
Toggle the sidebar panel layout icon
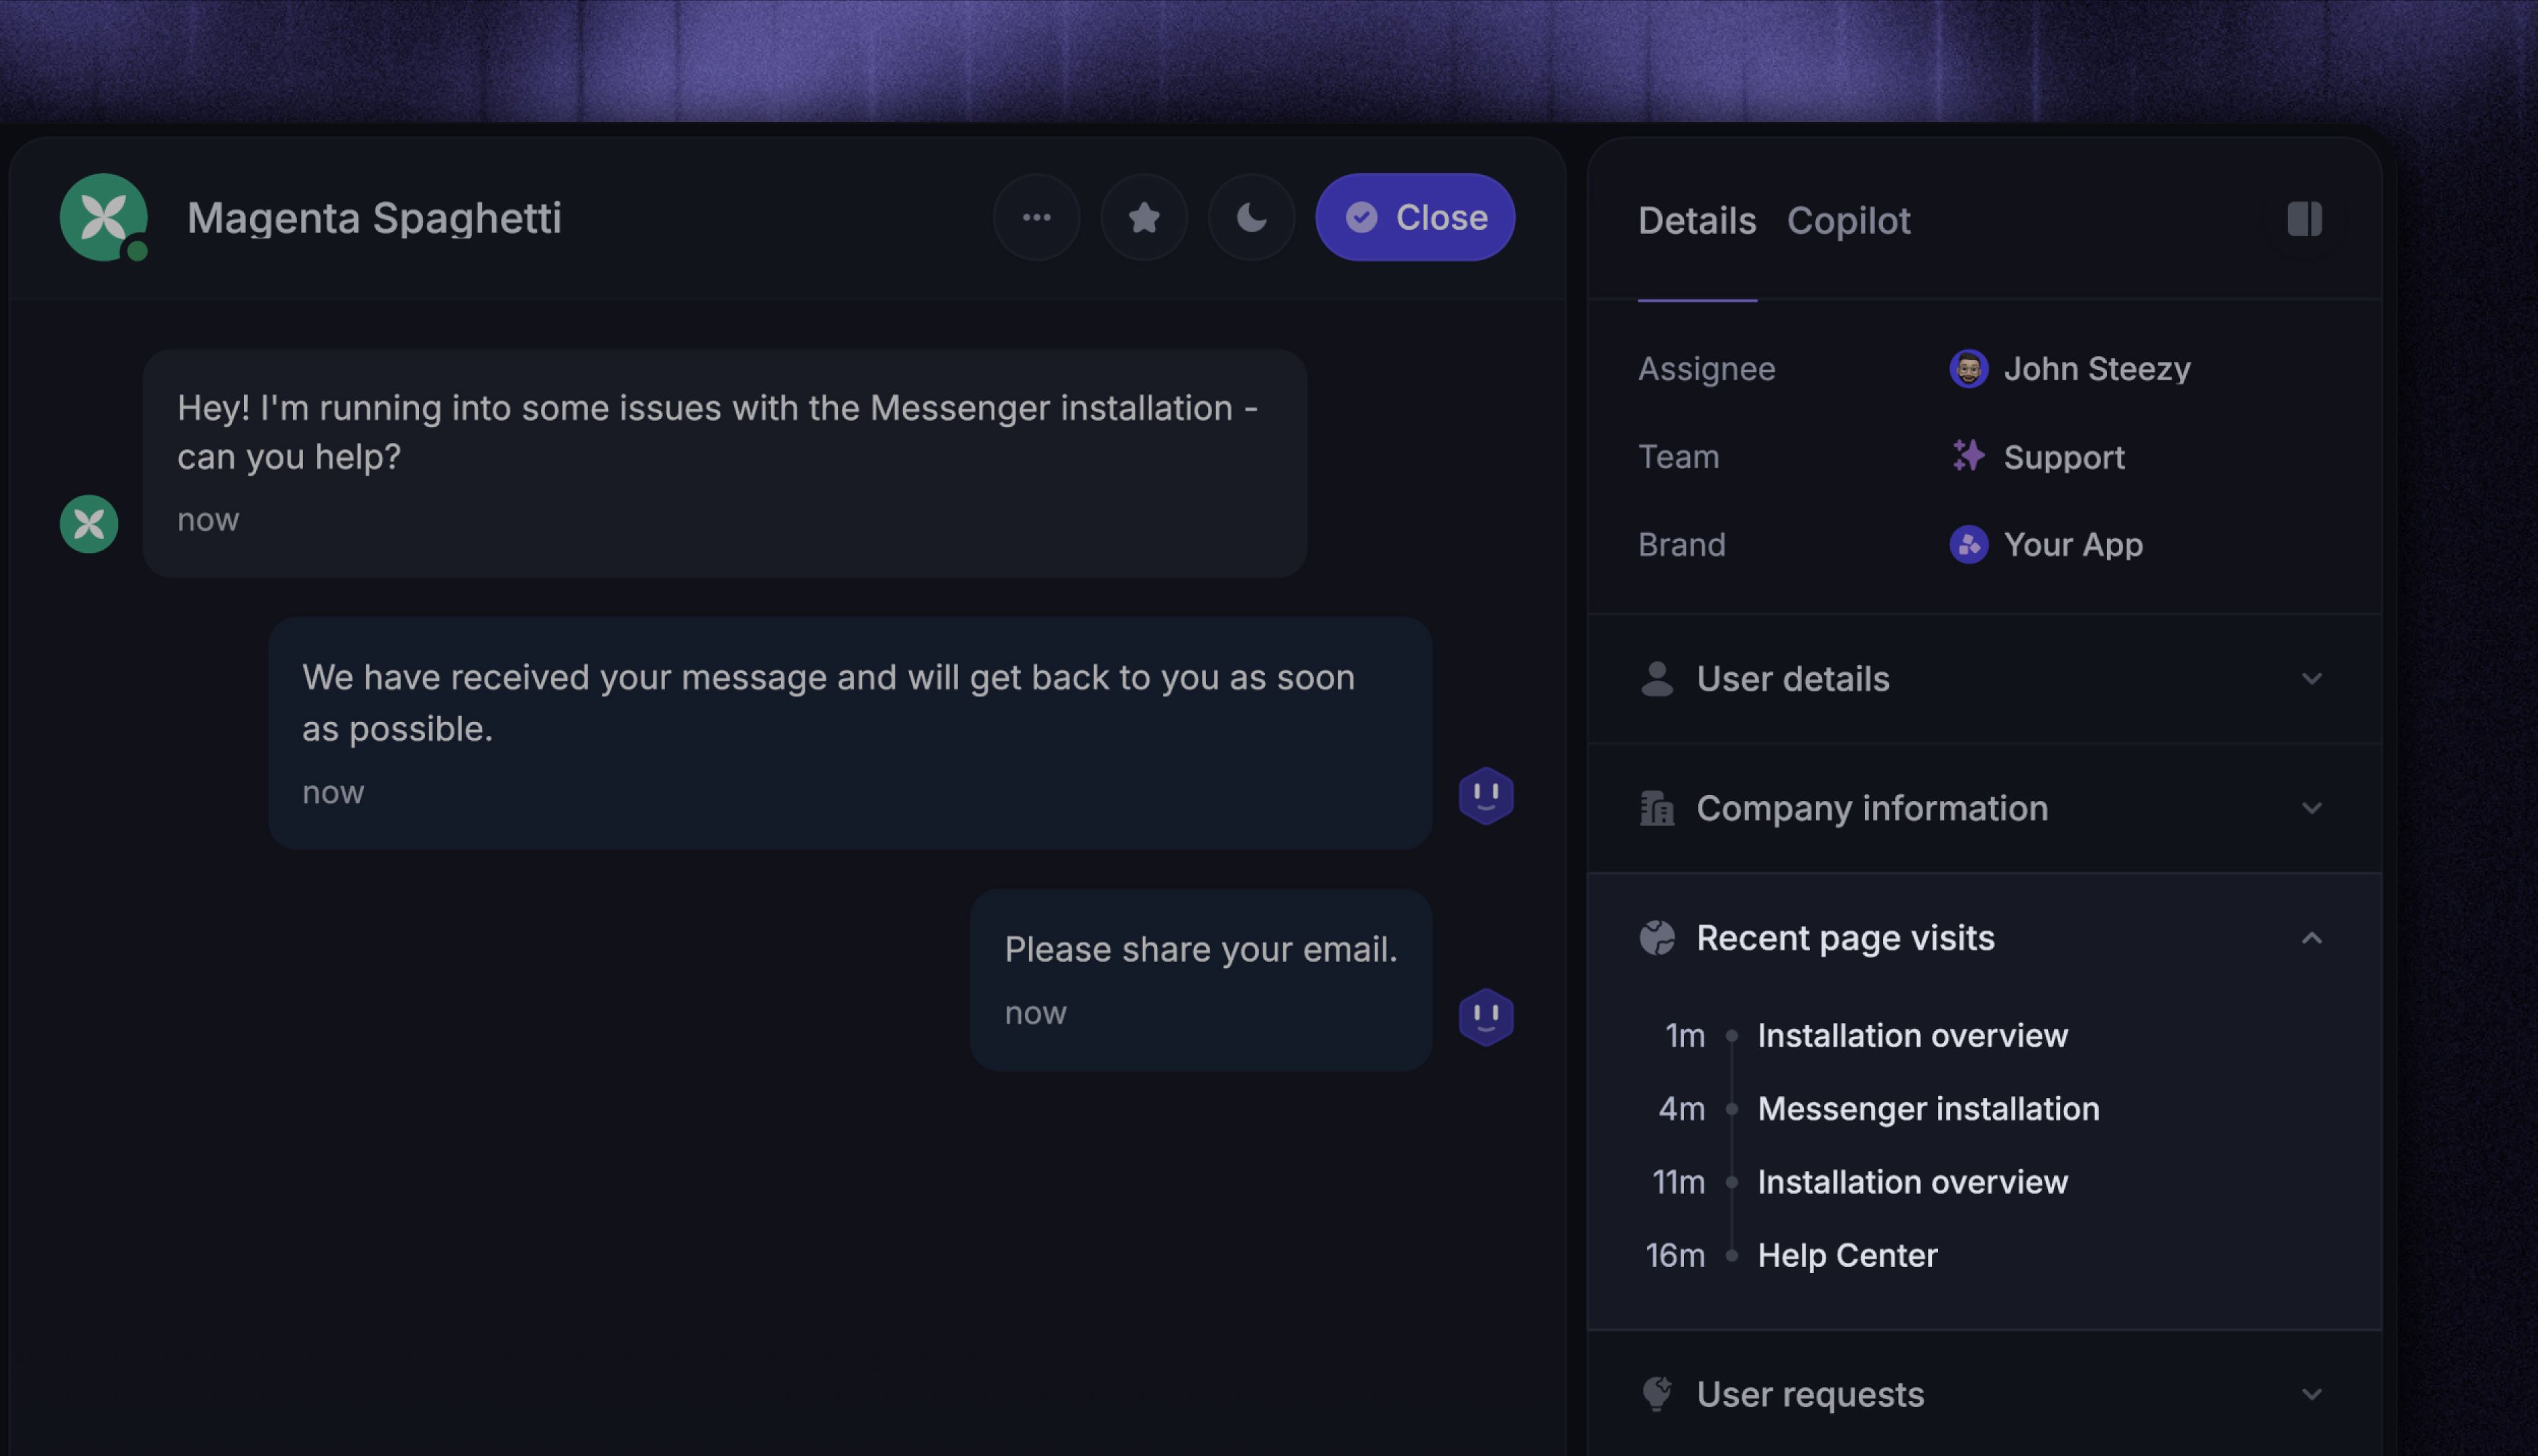click(x=2304, y=219)
